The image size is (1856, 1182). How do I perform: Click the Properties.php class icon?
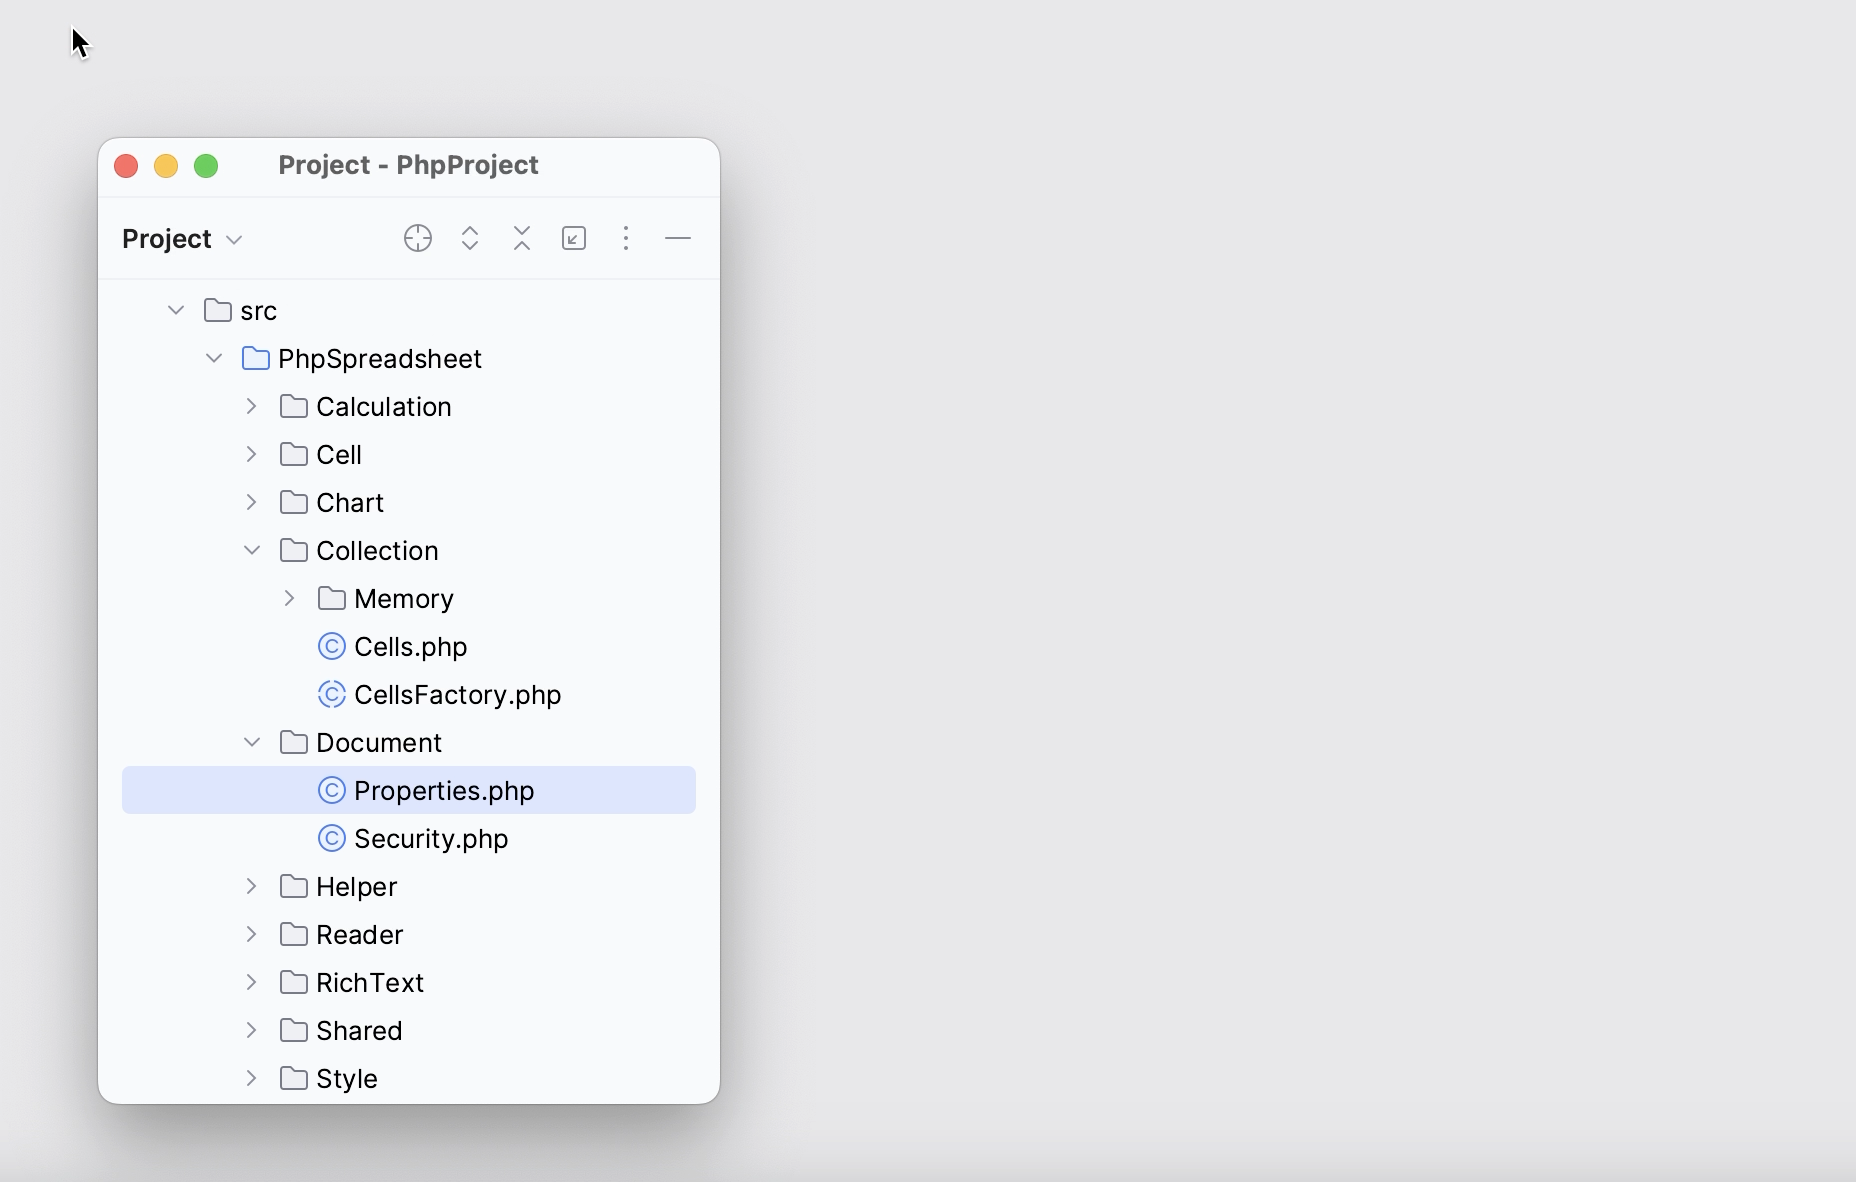tap(332, 790)
